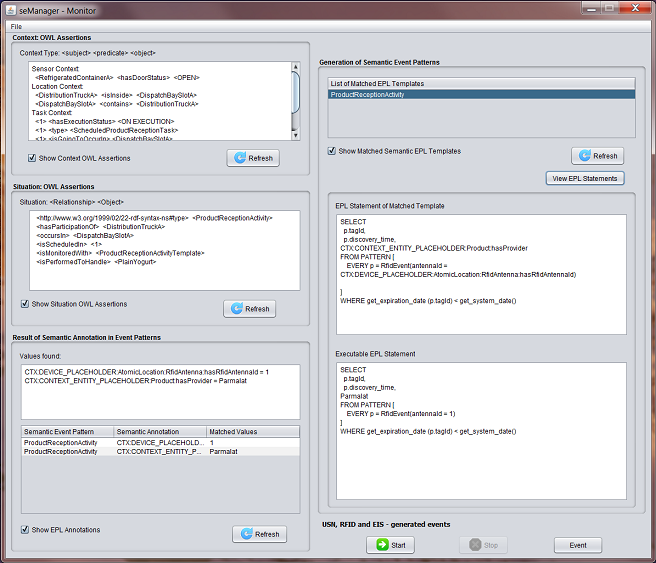
Task: Refresh the matched EPL templates list
Action: click(597, 156)
